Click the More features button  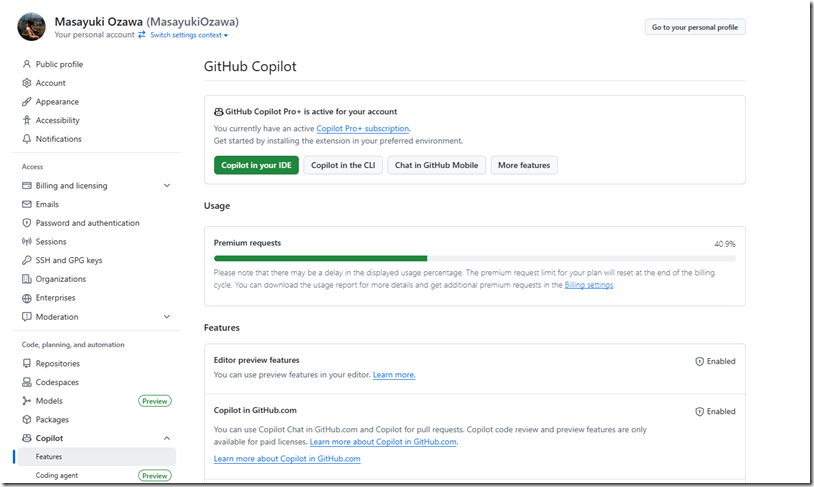coord(524,165)
